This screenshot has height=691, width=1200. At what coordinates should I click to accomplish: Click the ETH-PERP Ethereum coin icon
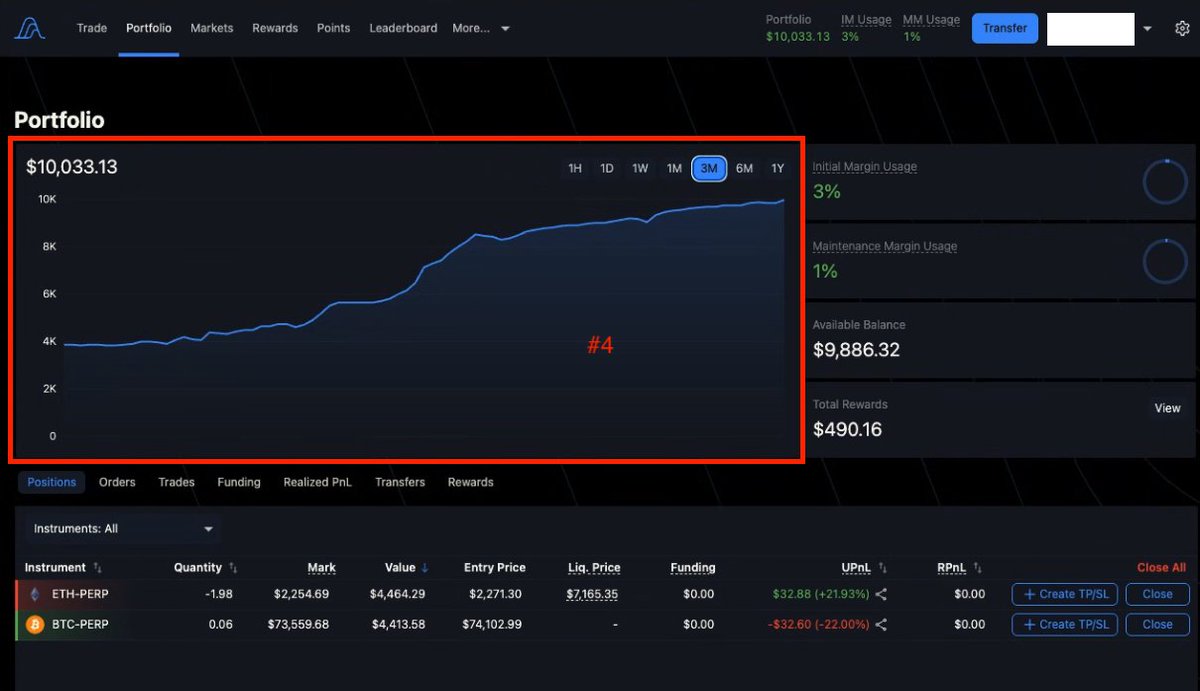tap(36, 594)
